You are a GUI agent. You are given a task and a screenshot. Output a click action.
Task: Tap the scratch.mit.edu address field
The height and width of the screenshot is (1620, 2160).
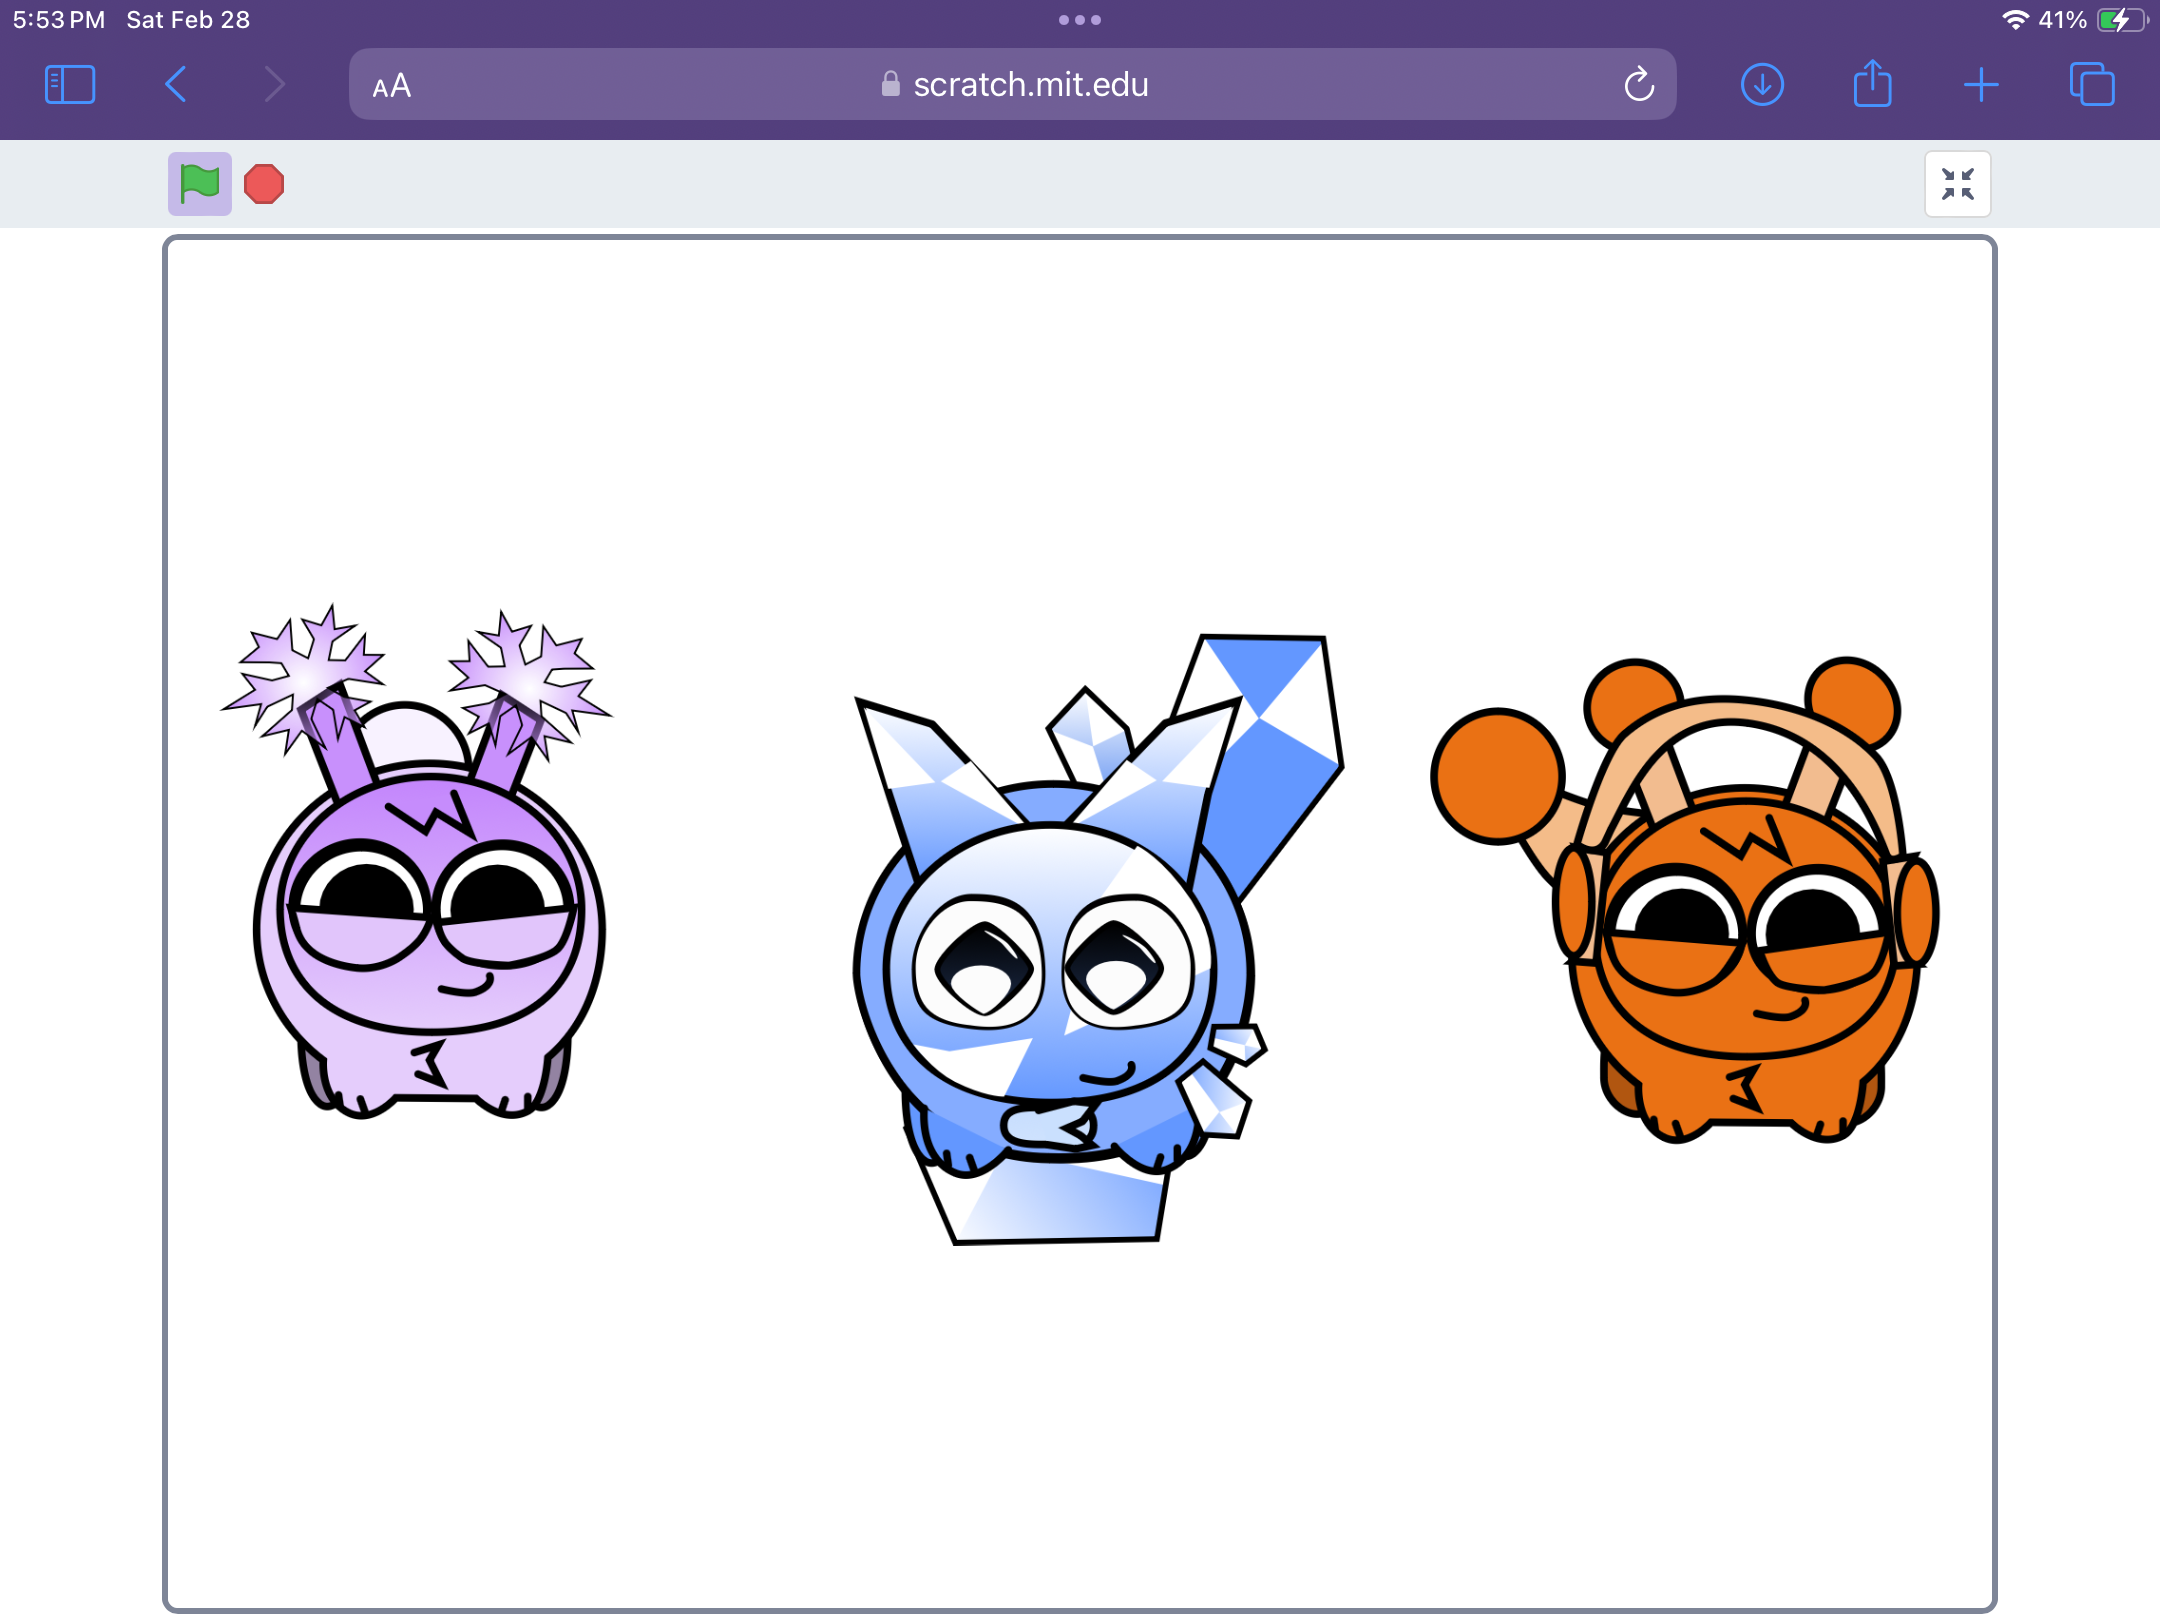tap(1030, 85)
